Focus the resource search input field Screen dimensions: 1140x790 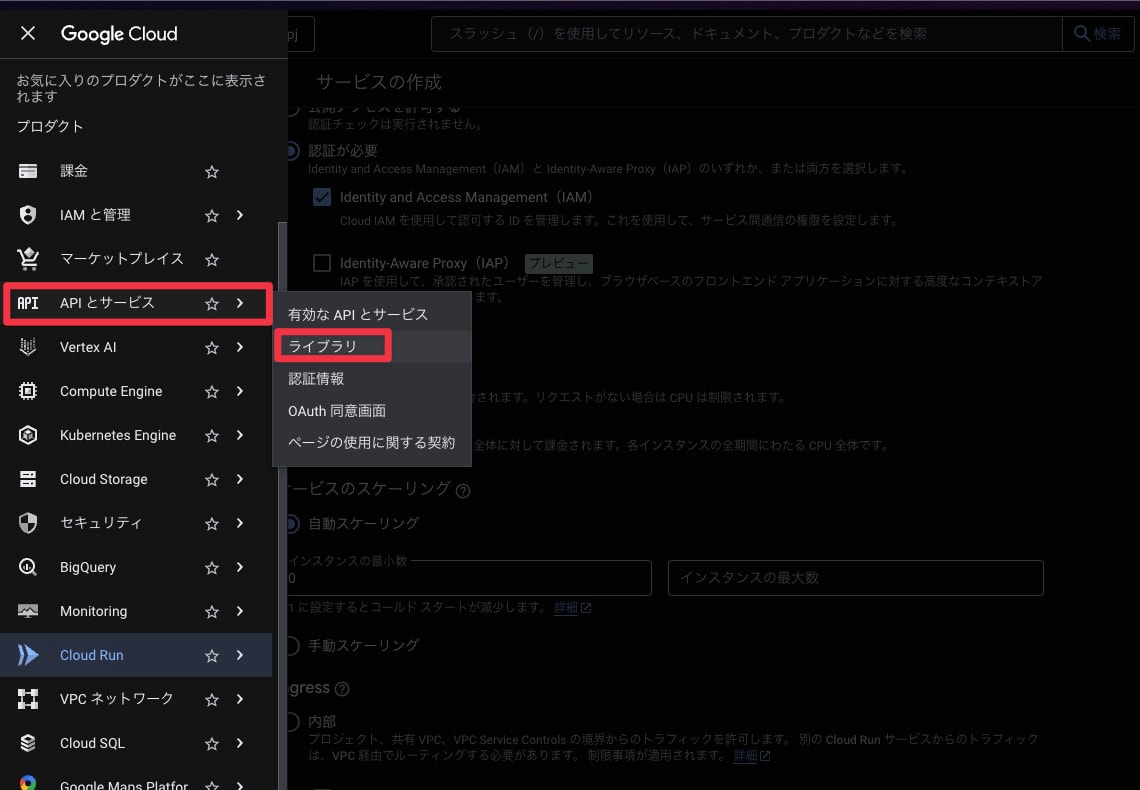[747, 33]
